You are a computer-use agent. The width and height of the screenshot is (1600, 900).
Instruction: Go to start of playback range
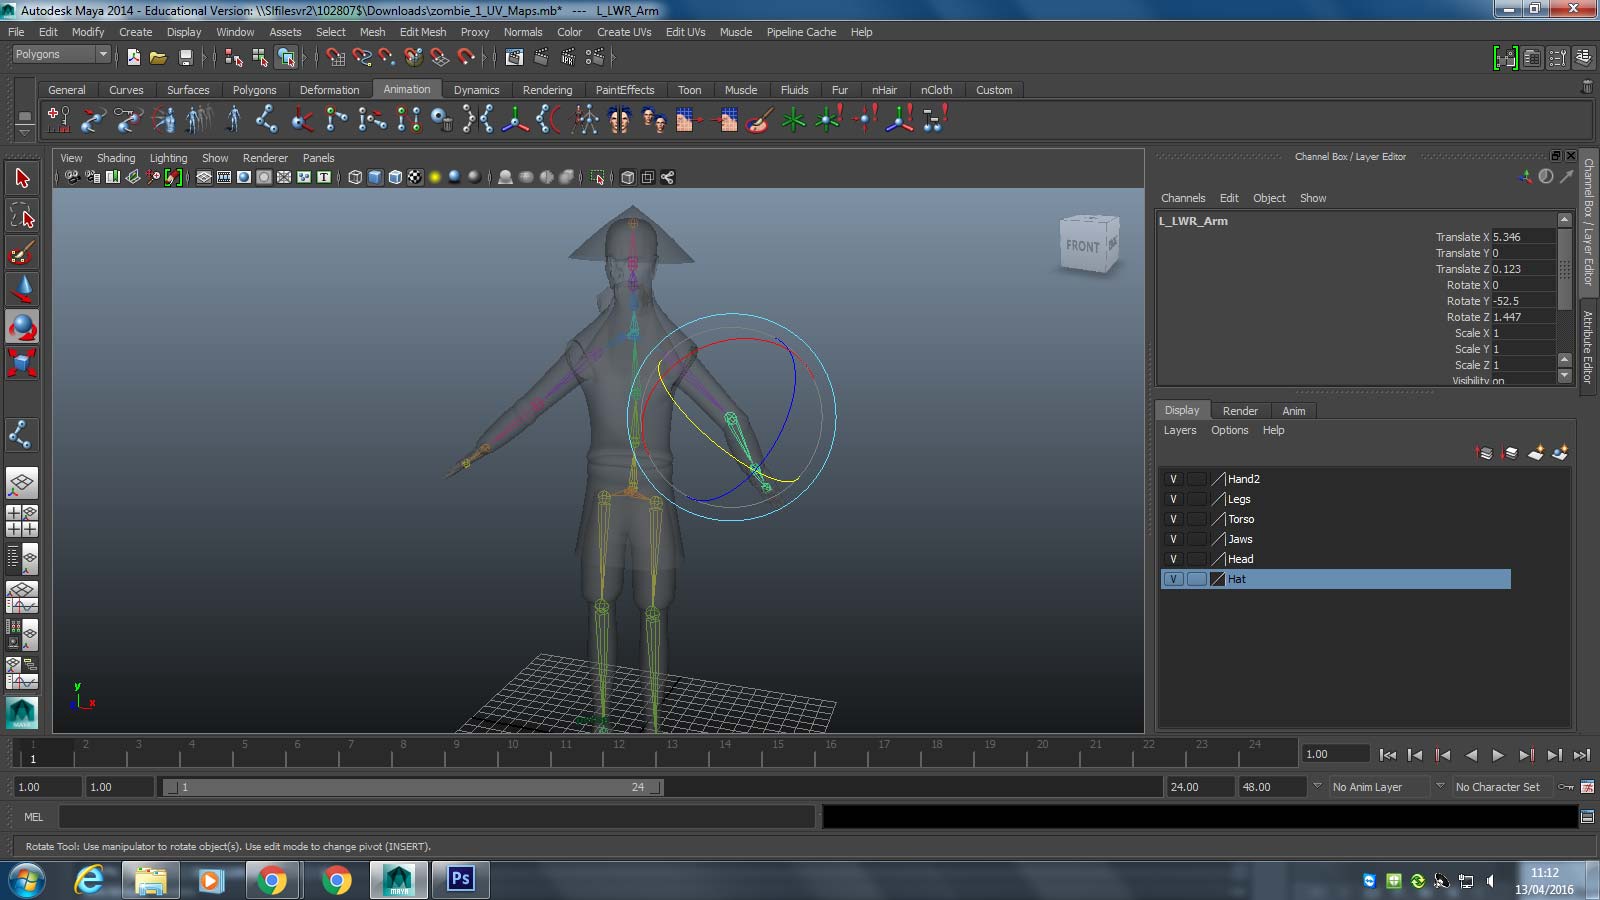(1387, 755)
